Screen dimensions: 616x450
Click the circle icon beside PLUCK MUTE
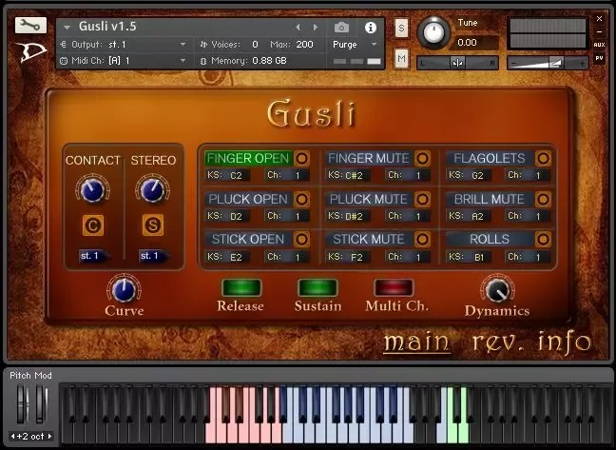pos(422,199)
